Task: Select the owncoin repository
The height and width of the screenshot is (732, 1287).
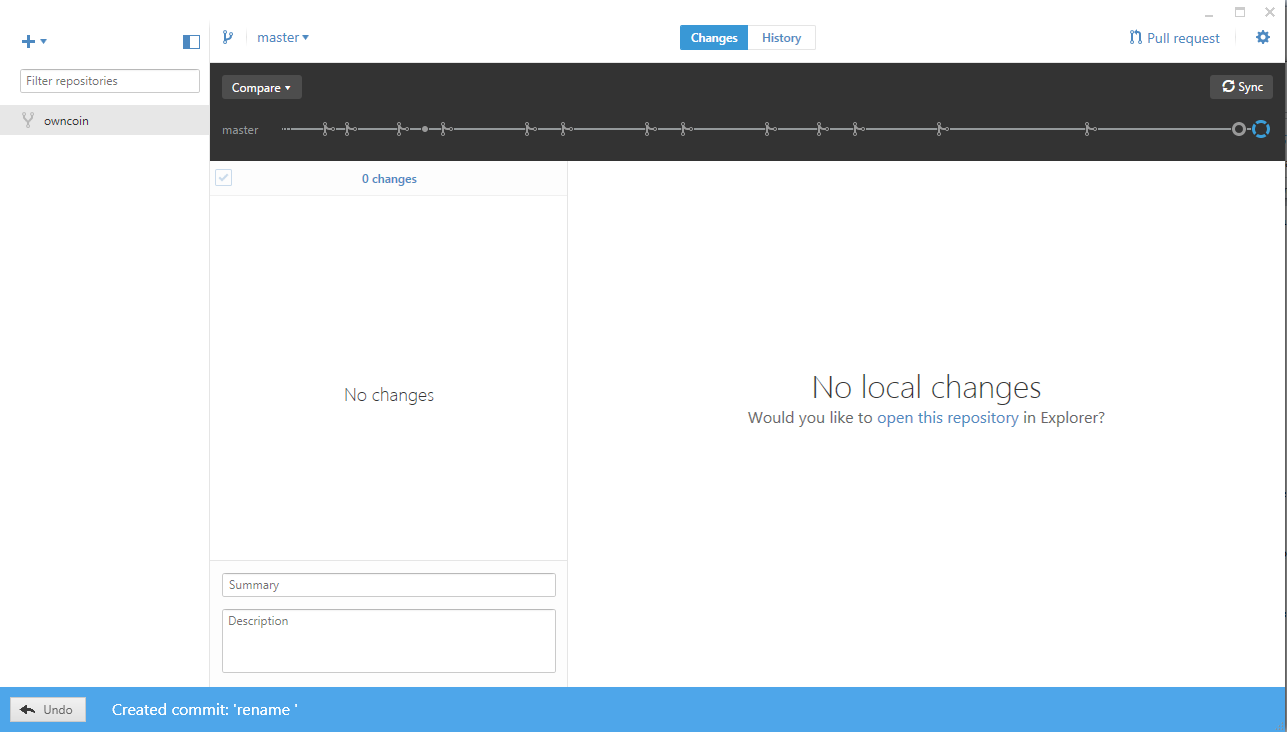Action: 105,120
